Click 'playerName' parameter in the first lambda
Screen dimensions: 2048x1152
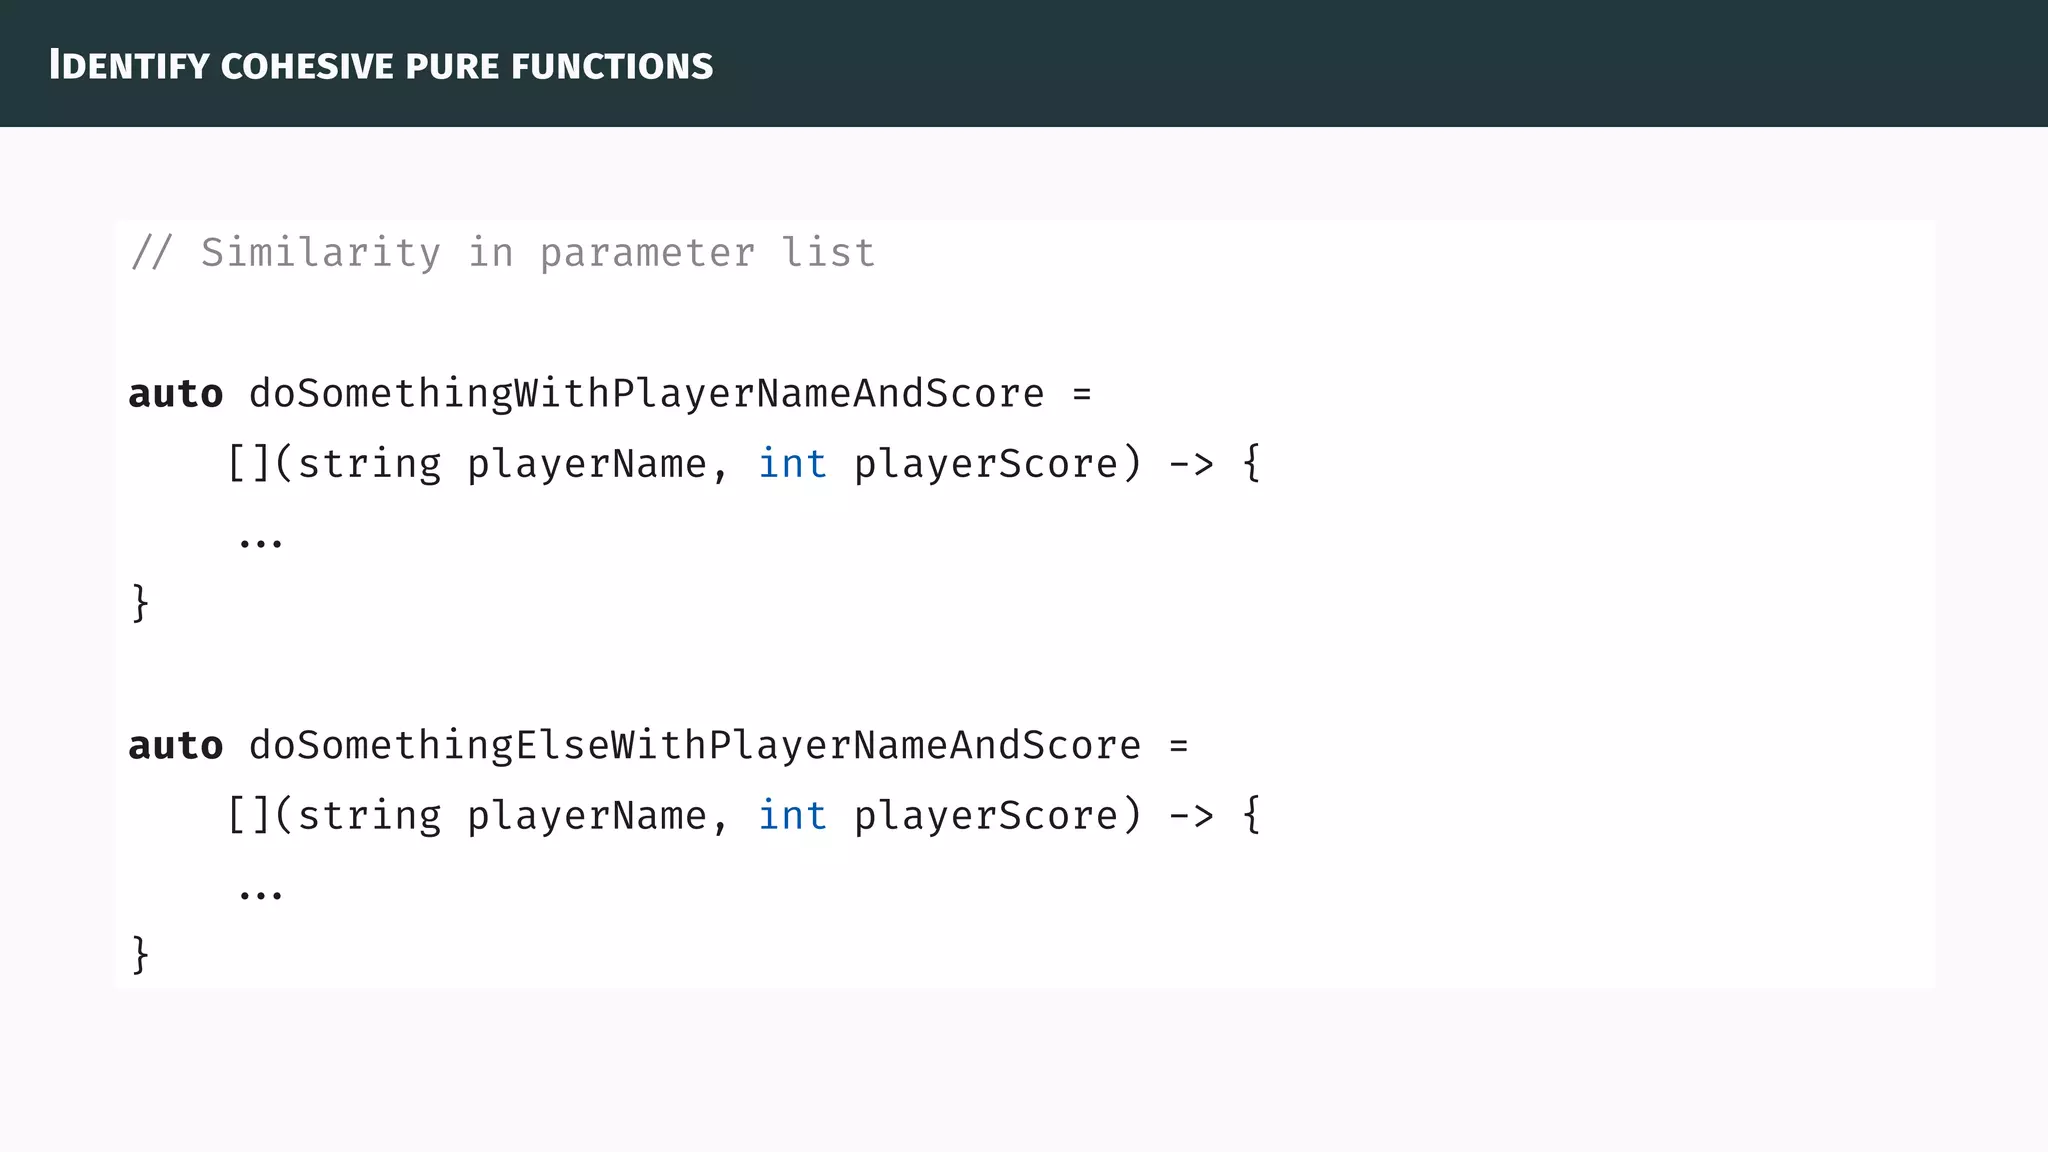[587, 464]
